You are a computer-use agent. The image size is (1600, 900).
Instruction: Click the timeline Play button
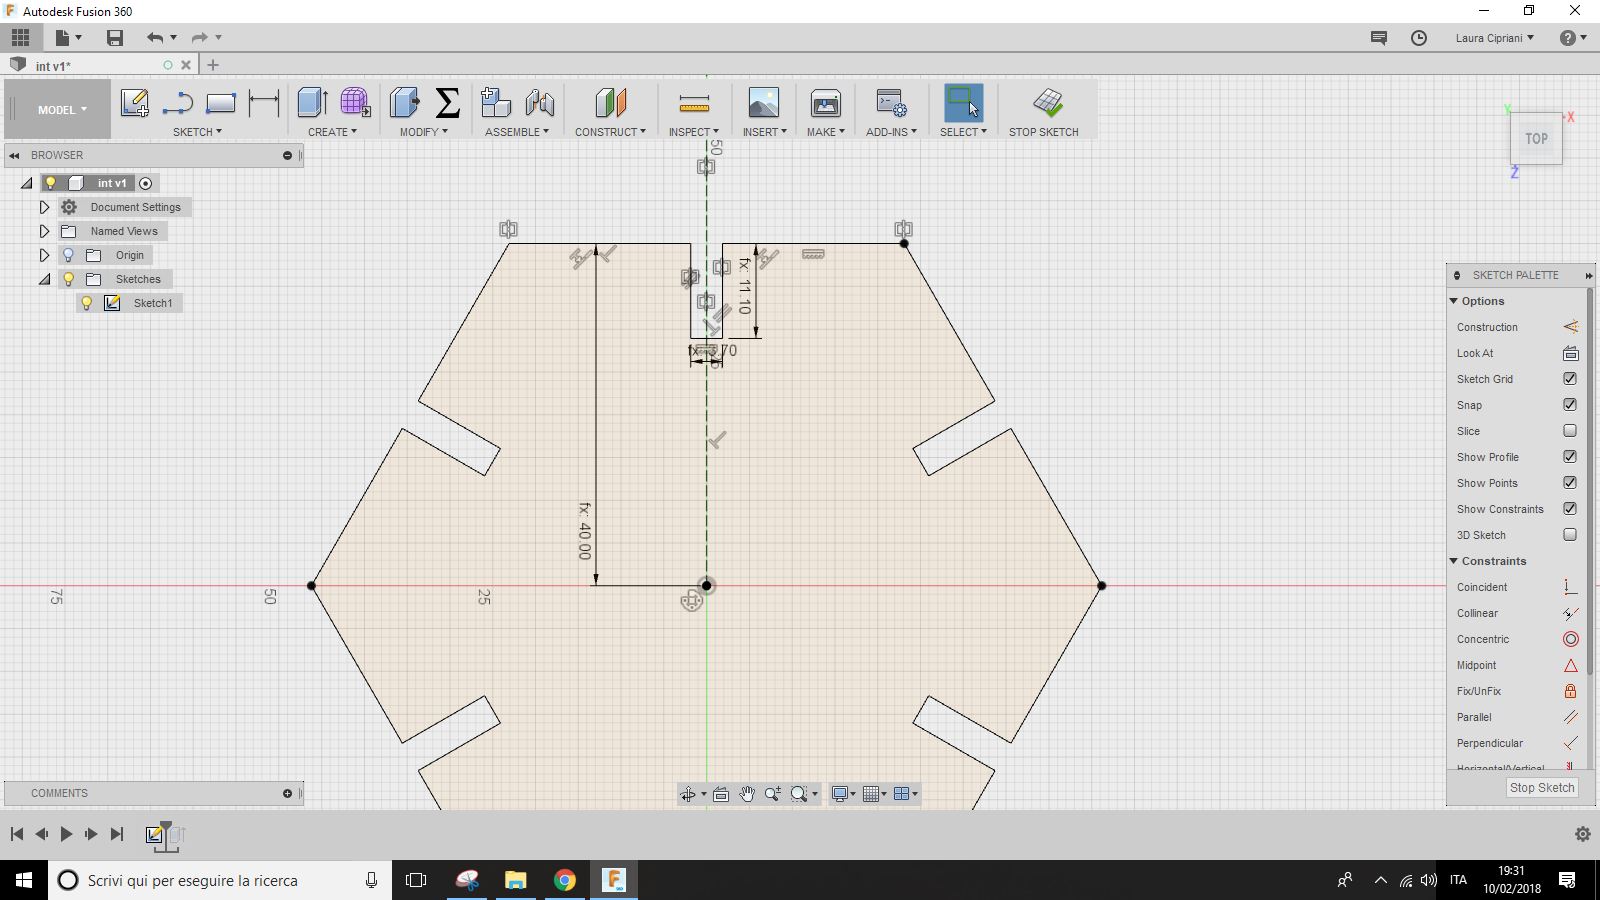pyautogui.click(x=66, y=834)
